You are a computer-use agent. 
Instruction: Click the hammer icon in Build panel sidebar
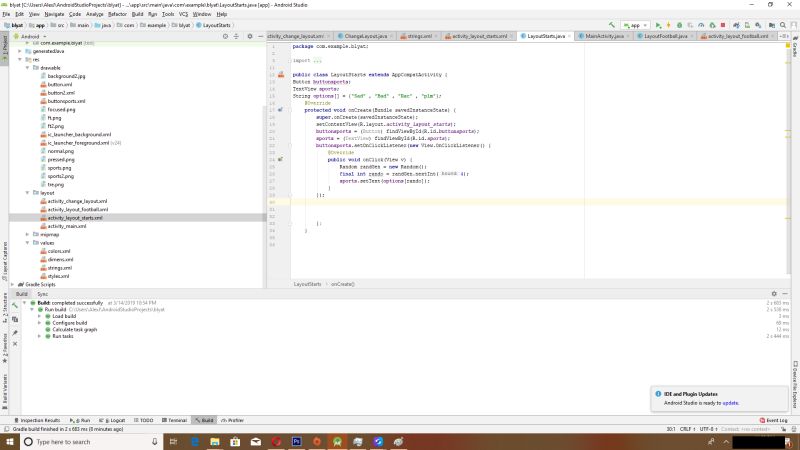click(x=15, y=306)
